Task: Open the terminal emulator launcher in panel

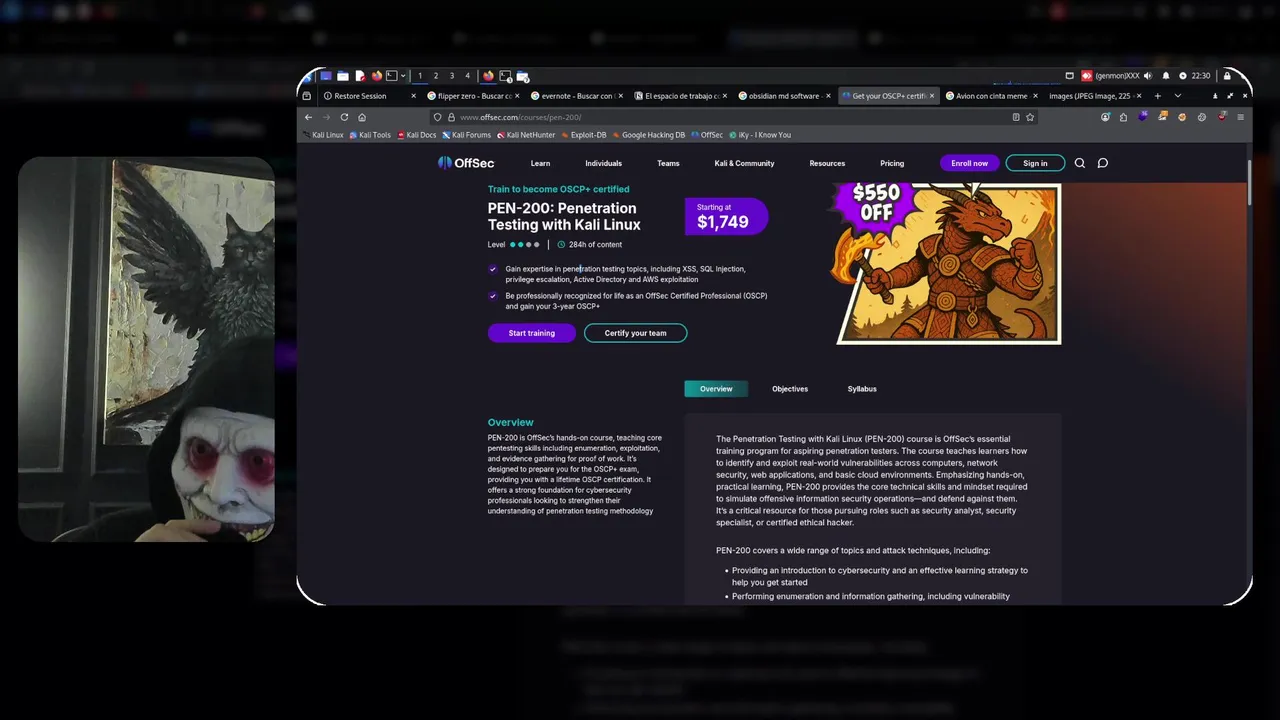Action: click(392, 76)
